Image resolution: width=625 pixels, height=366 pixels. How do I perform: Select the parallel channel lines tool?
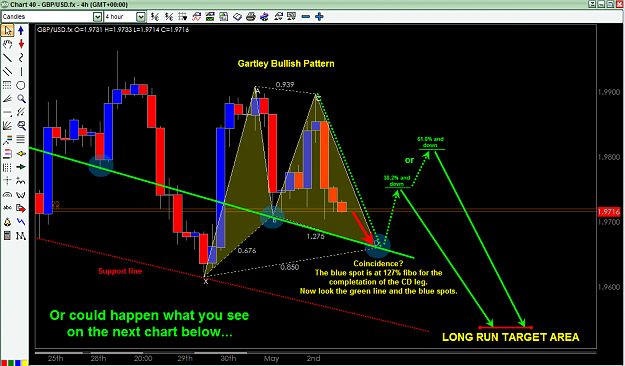click(x=8, y=71)
